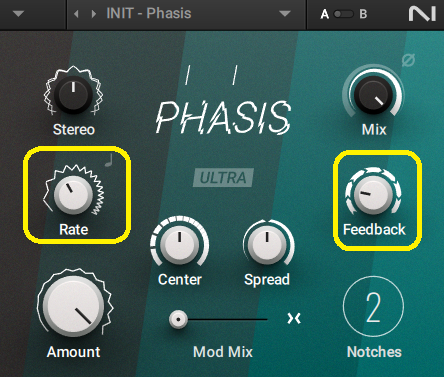Viewport: 444px width, 377px height.
Task: Open the main menu dropdown arrow at the far left of the header
Action: [18, 14]
